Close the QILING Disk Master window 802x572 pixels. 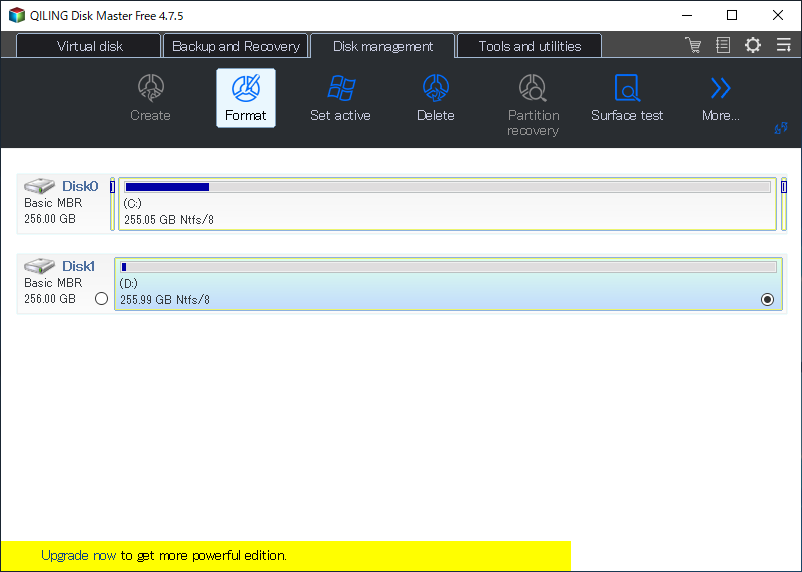777,15
